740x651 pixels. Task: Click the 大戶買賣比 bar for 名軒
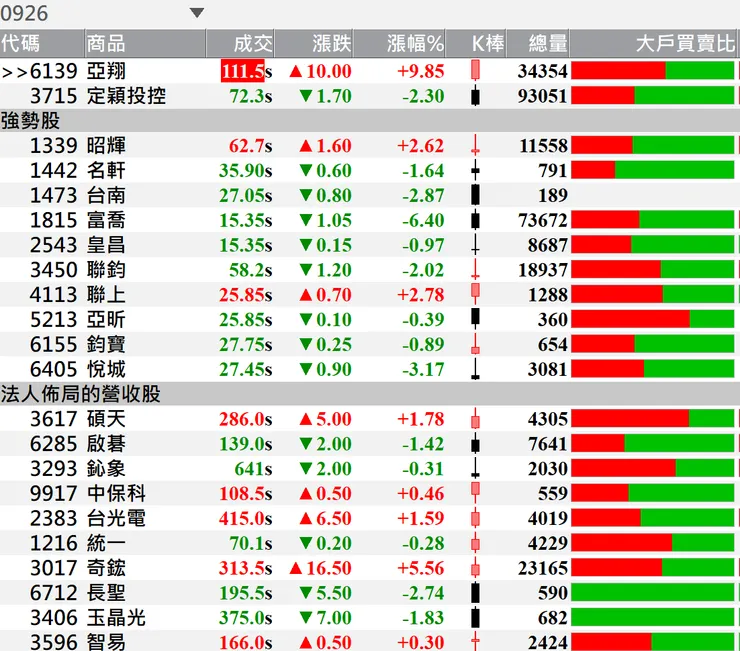[653, 170]
